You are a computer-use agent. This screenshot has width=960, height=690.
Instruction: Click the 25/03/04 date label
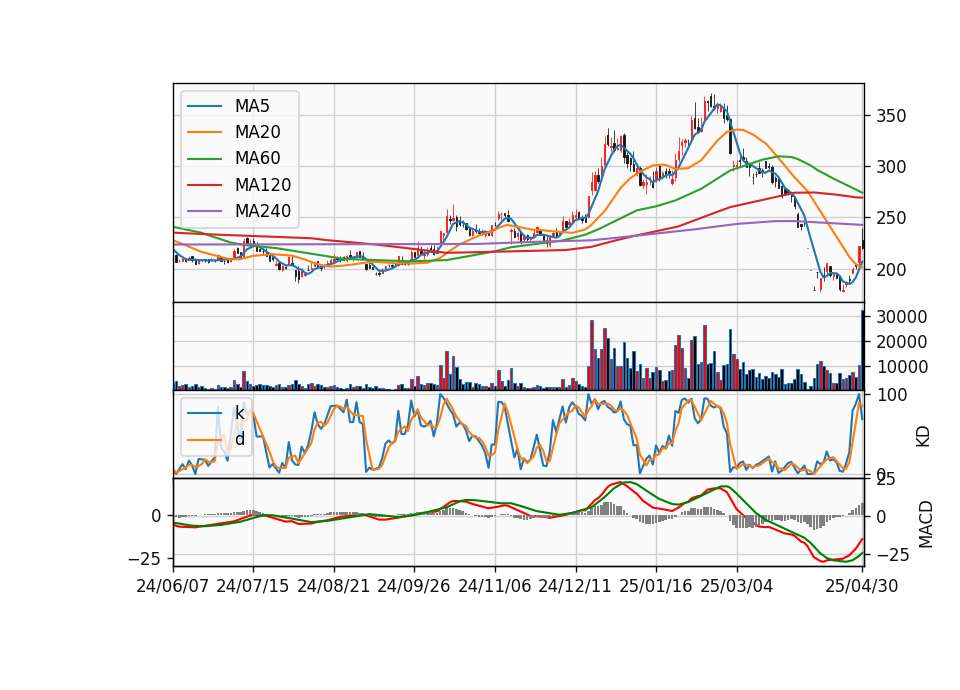coord(737,586)
